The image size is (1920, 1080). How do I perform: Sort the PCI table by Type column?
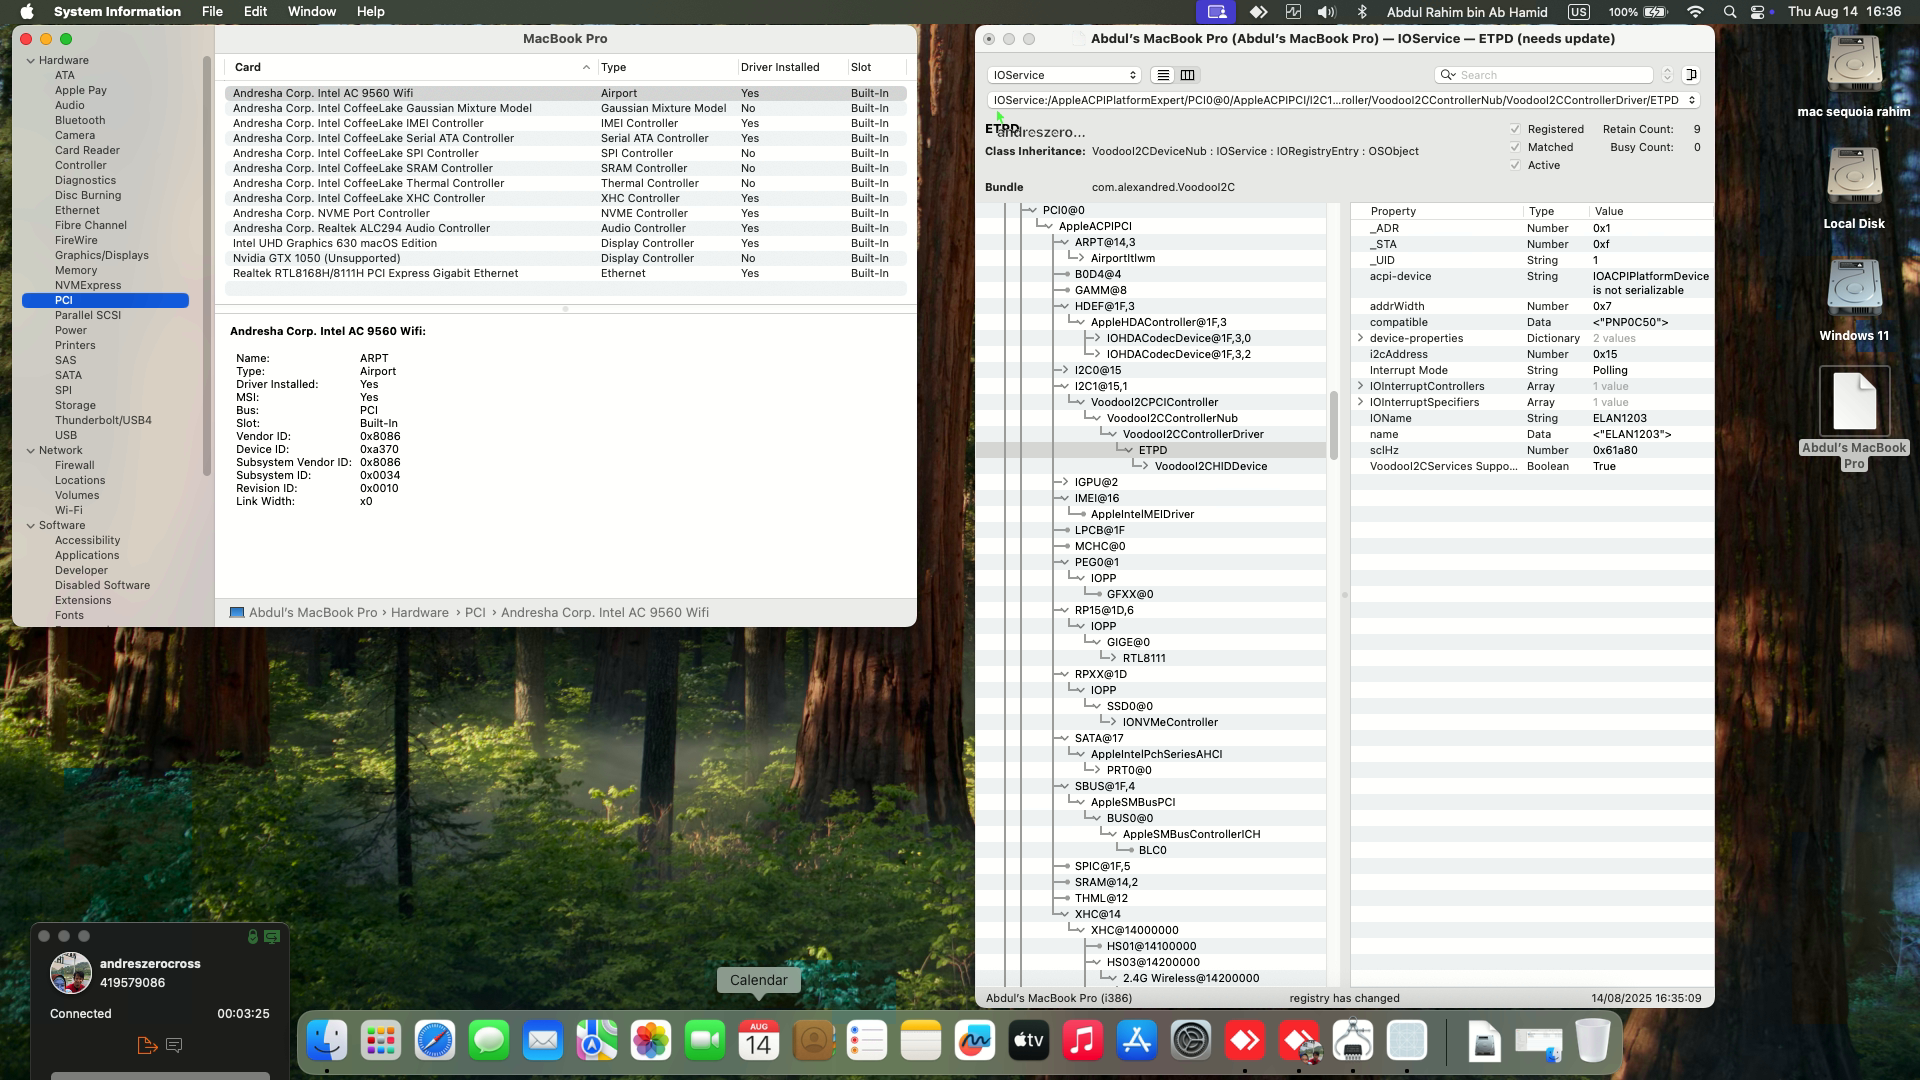[x=667, y=67]
